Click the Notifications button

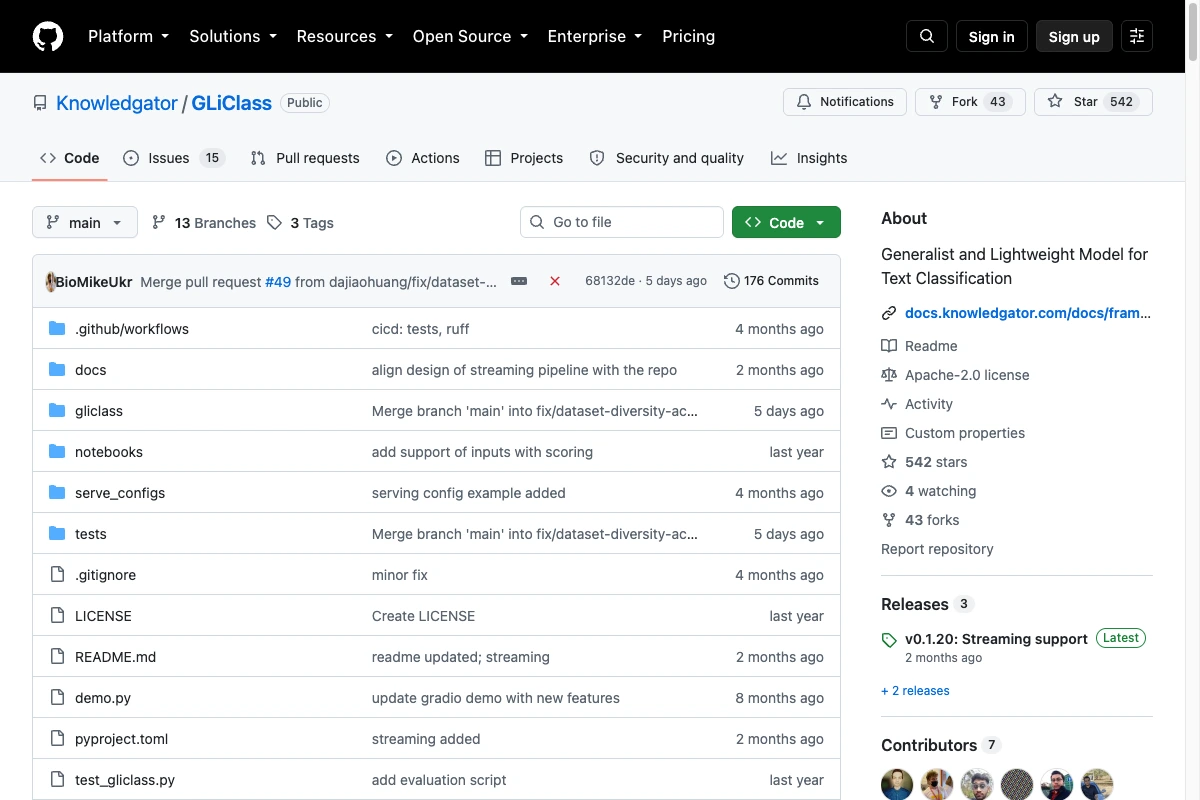pyautogui.click(x=845, y=102)
